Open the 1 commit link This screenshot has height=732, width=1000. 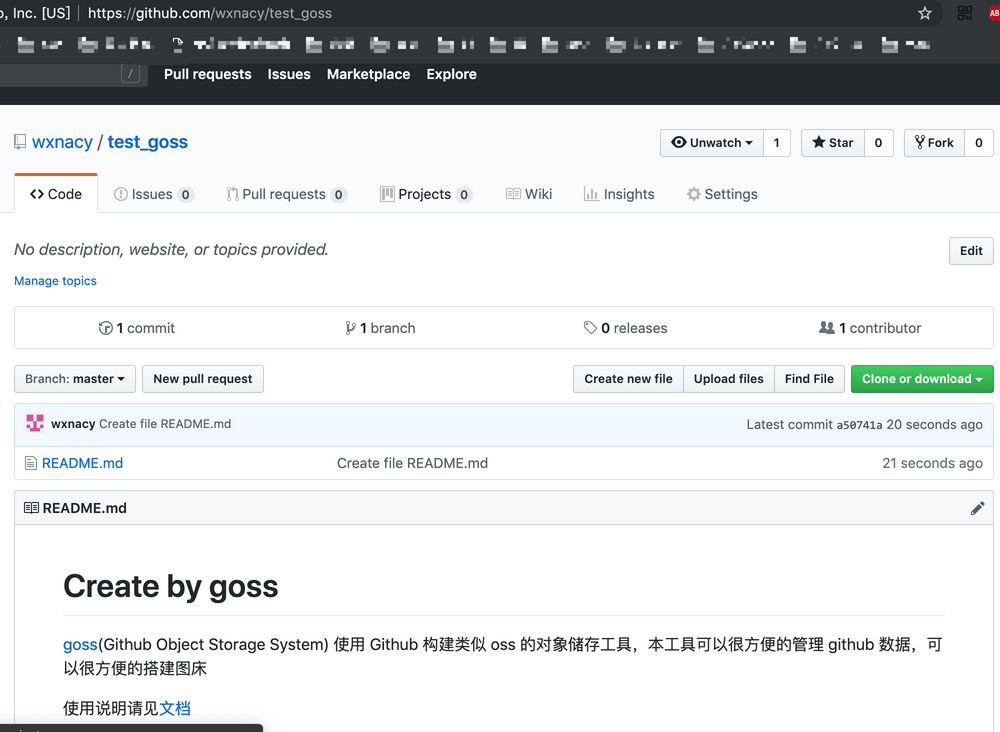tap(136, 328)
